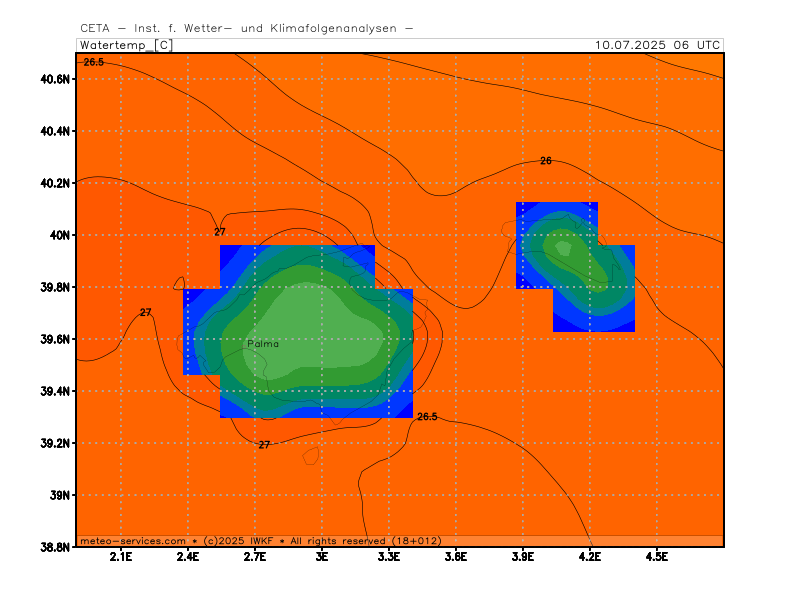Click the 40.2N latitude label
Screen dimensions: 800x600
55,183
